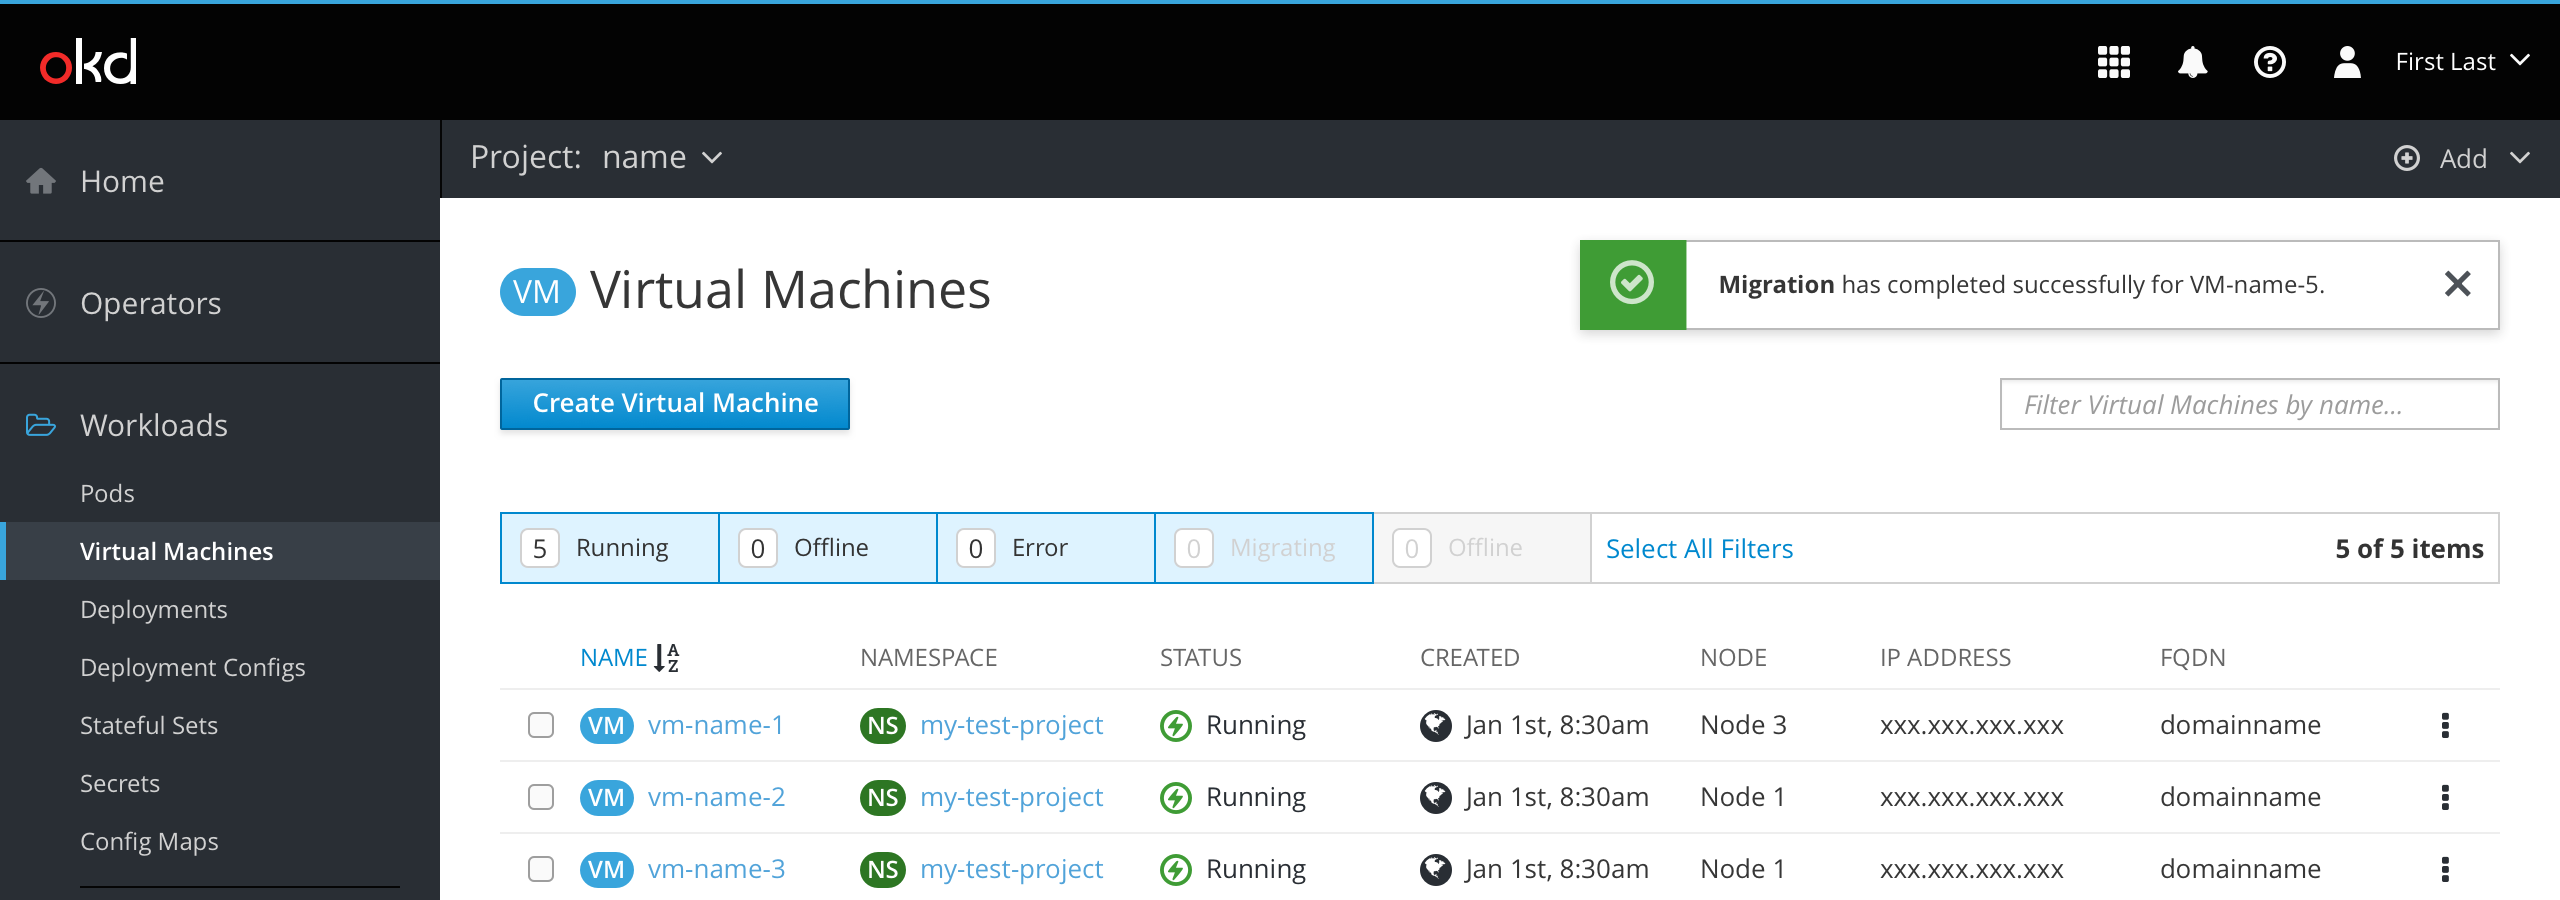Click the NS badge in vm-name-2 row
Image resolution: width=2560 pixels, height=900 pixels.
[x=882, y=797]
